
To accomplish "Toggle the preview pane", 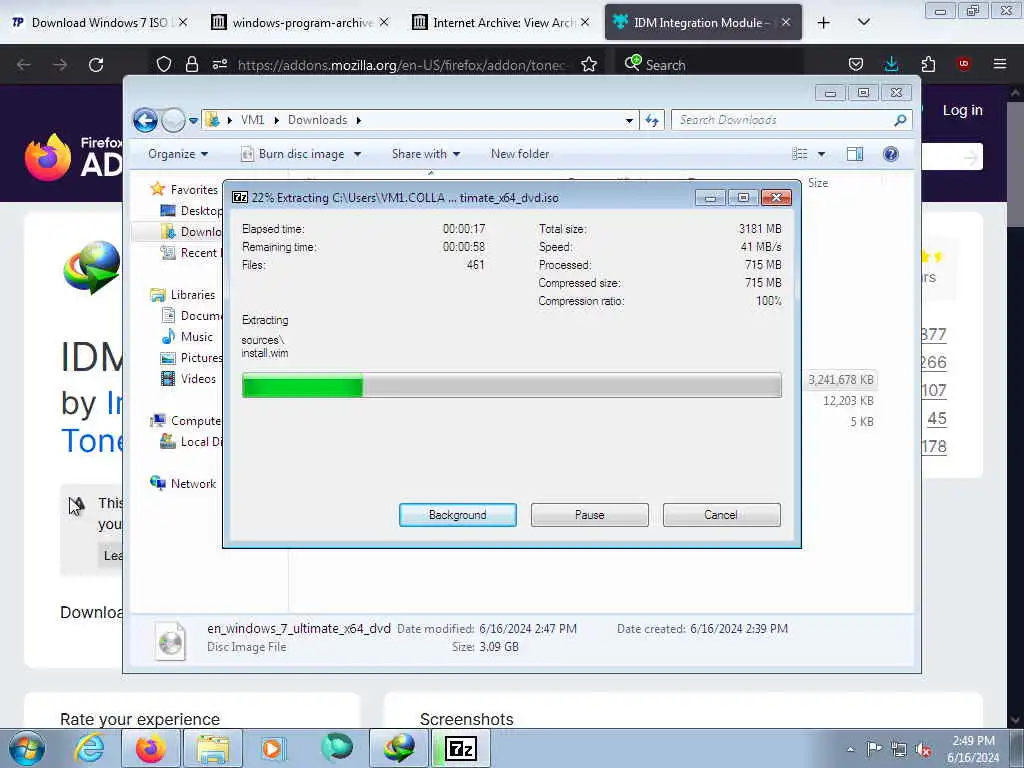I will [x=855, y=154].
